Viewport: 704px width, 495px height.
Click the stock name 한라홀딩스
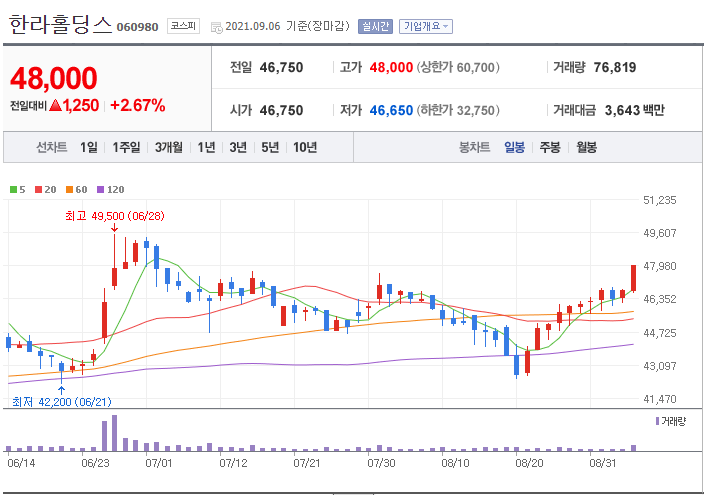point(60,24)
